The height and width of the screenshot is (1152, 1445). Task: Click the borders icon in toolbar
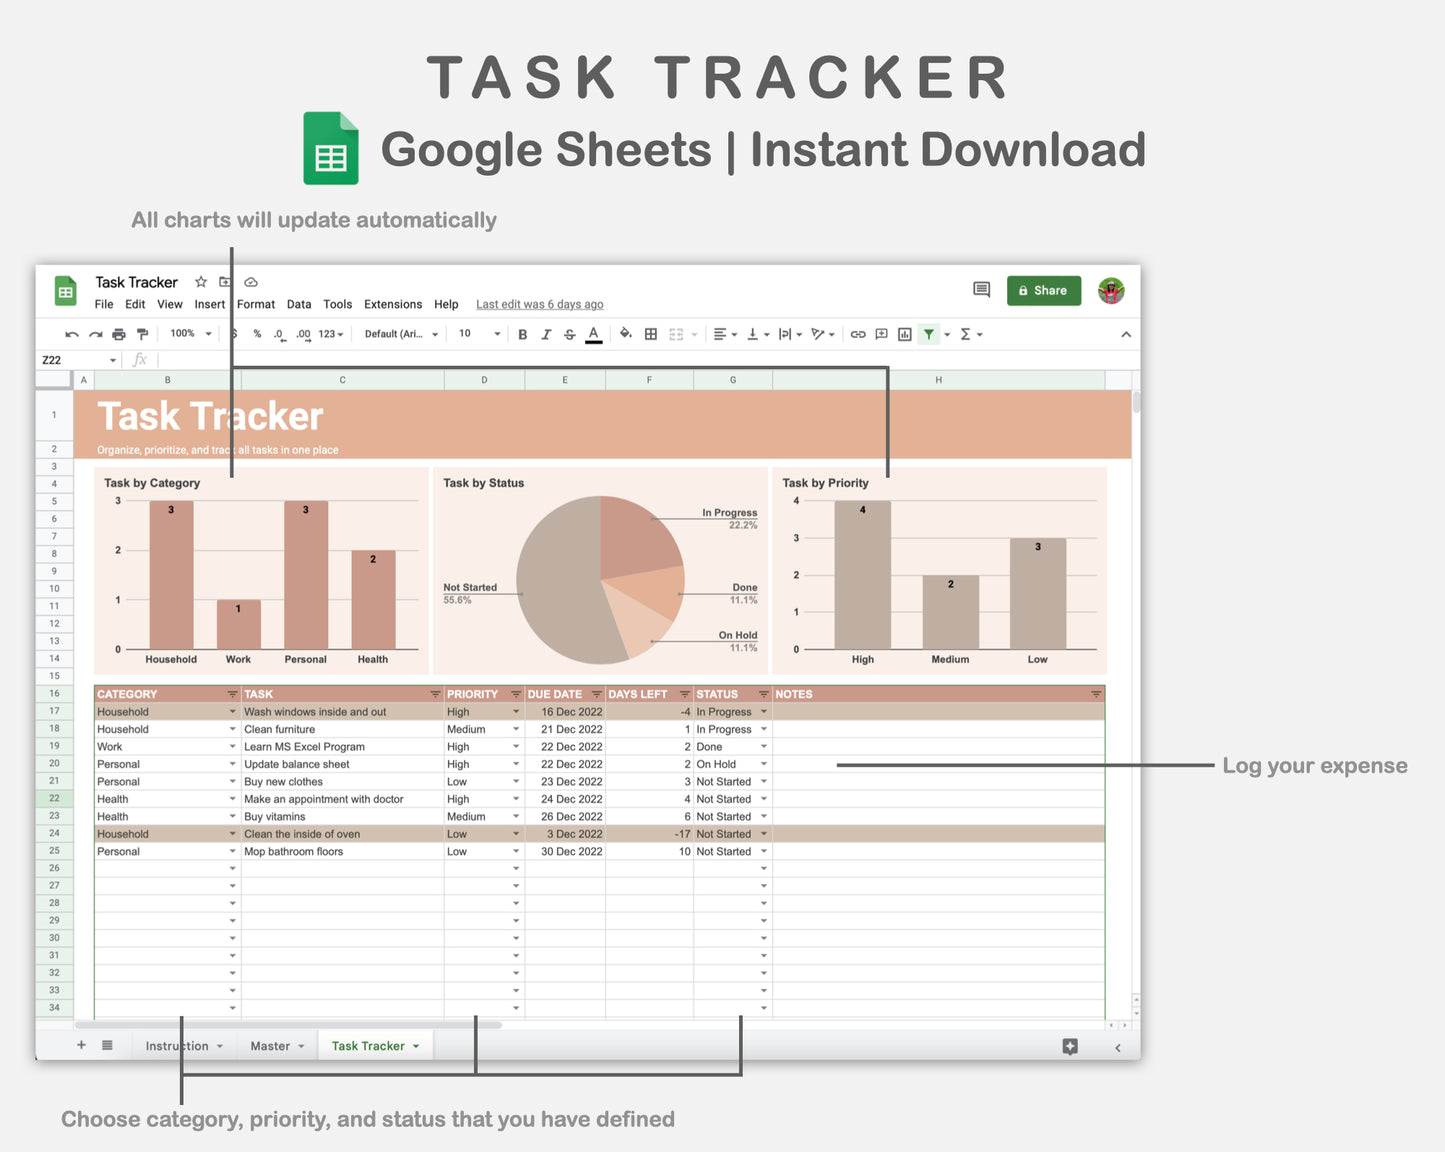pos(651,334)
